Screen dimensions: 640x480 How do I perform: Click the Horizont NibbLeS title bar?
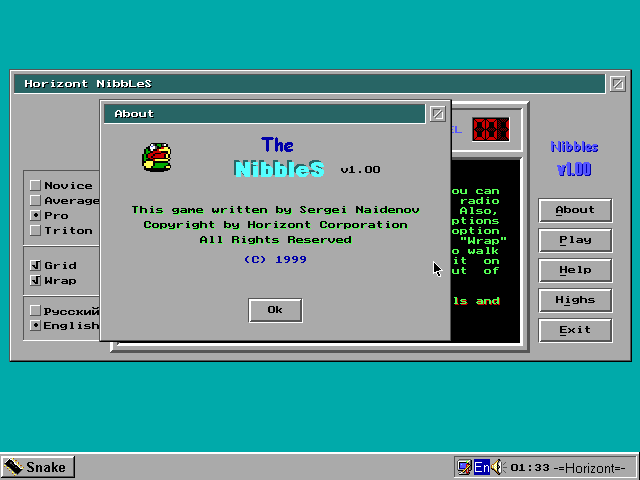309,84
